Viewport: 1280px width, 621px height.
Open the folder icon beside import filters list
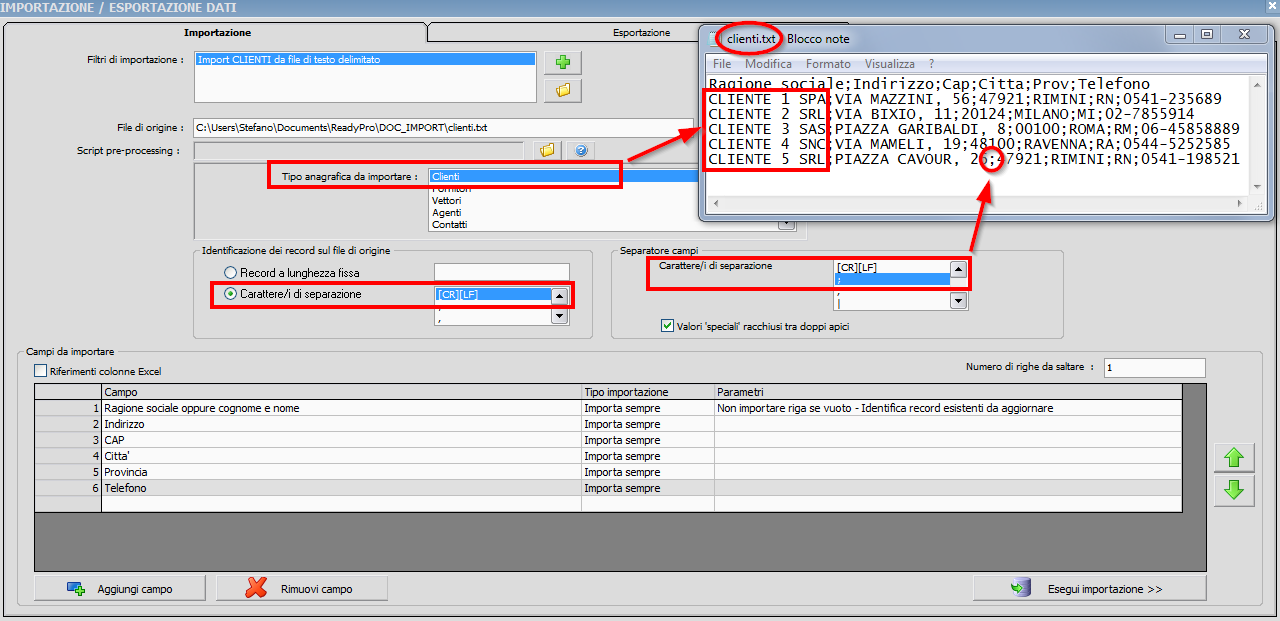(x=563, y=91)
